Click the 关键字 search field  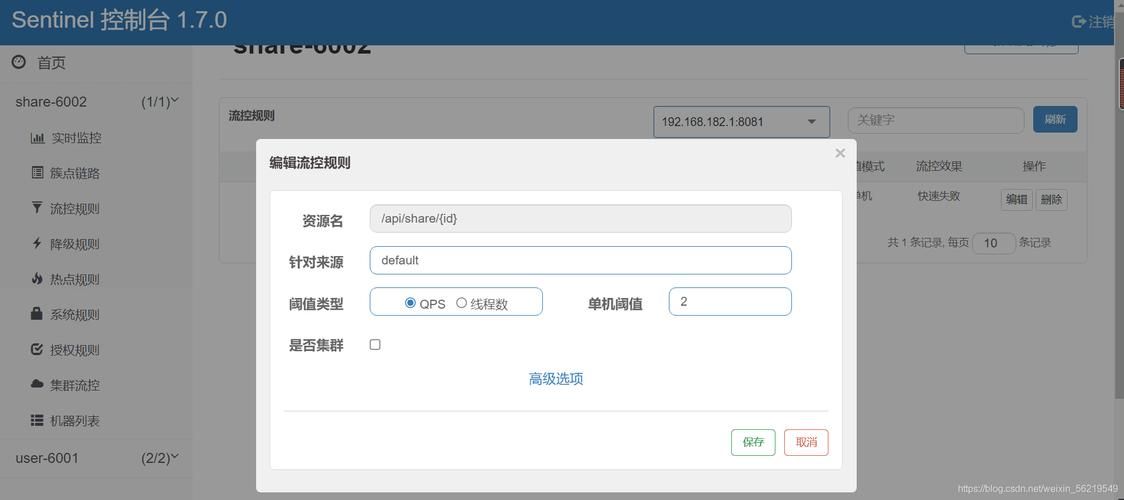(x=935, y=120)
